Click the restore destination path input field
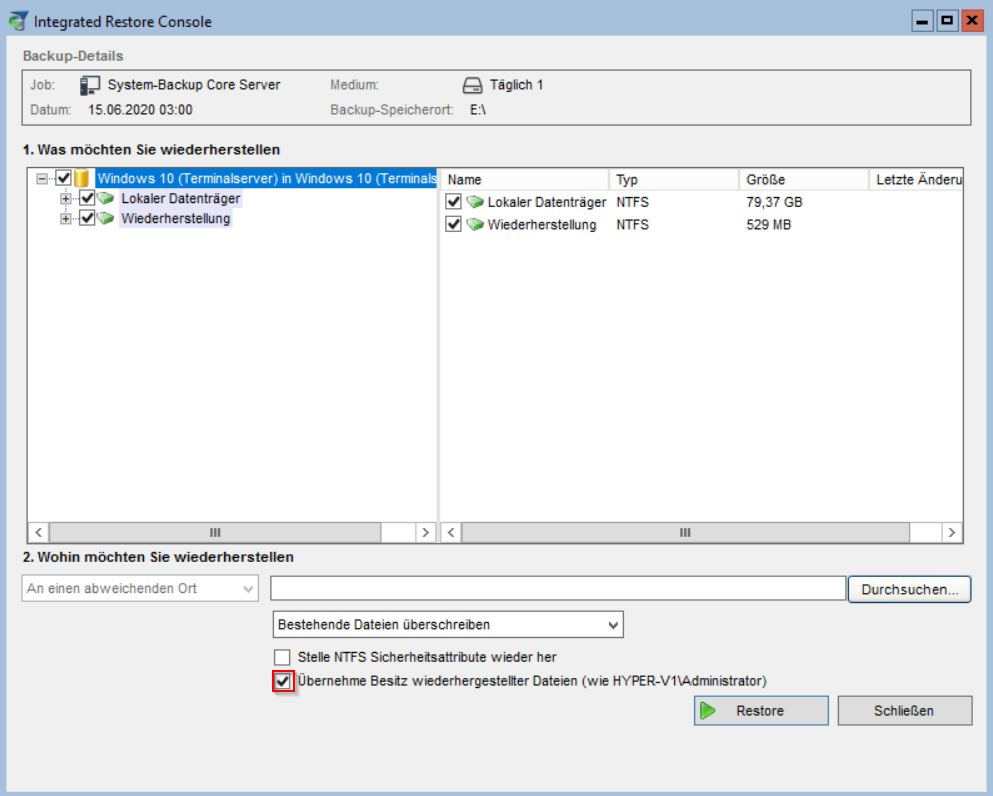Viewport: 993px width, 796px height. coord(557,589)
